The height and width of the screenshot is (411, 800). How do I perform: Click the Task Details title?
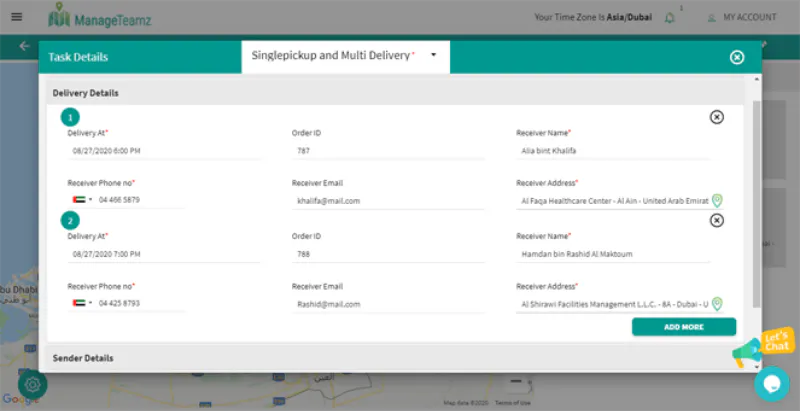pos(78,57)
